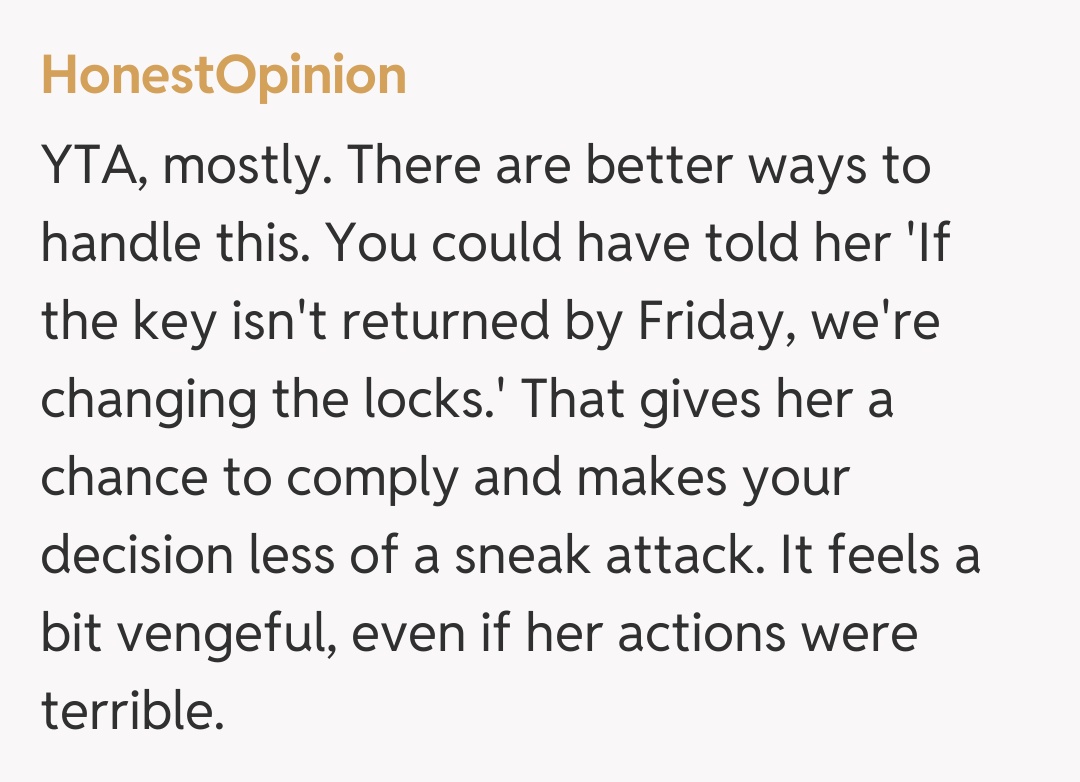This screenshot has height=782, width=1080.
Task: Open the HonestOpinion user profile
Action: tap(224, 76)
